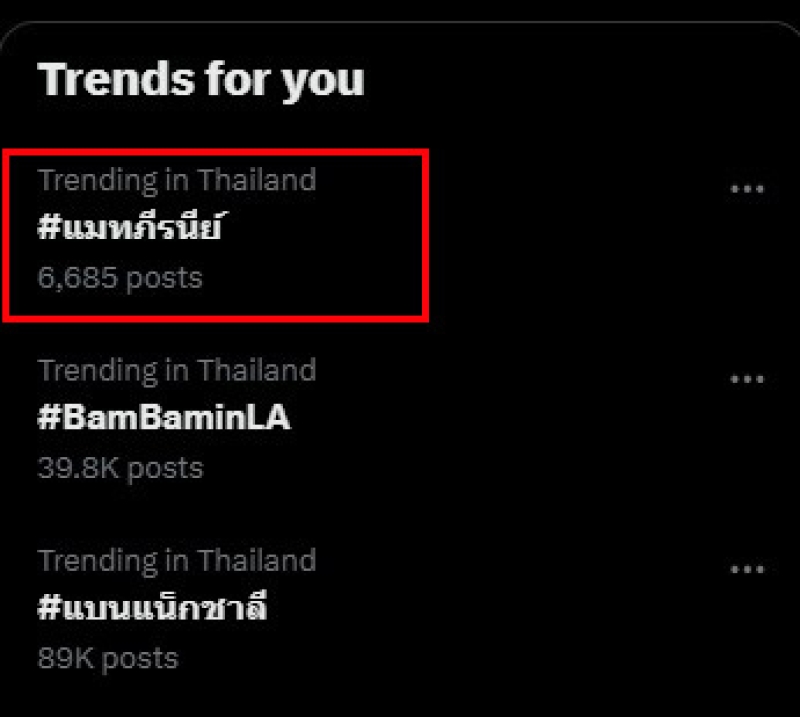800x717 pixels.
Task: Click the three-dot menu beside #BamBaminLA
Action: click(747, 379)
